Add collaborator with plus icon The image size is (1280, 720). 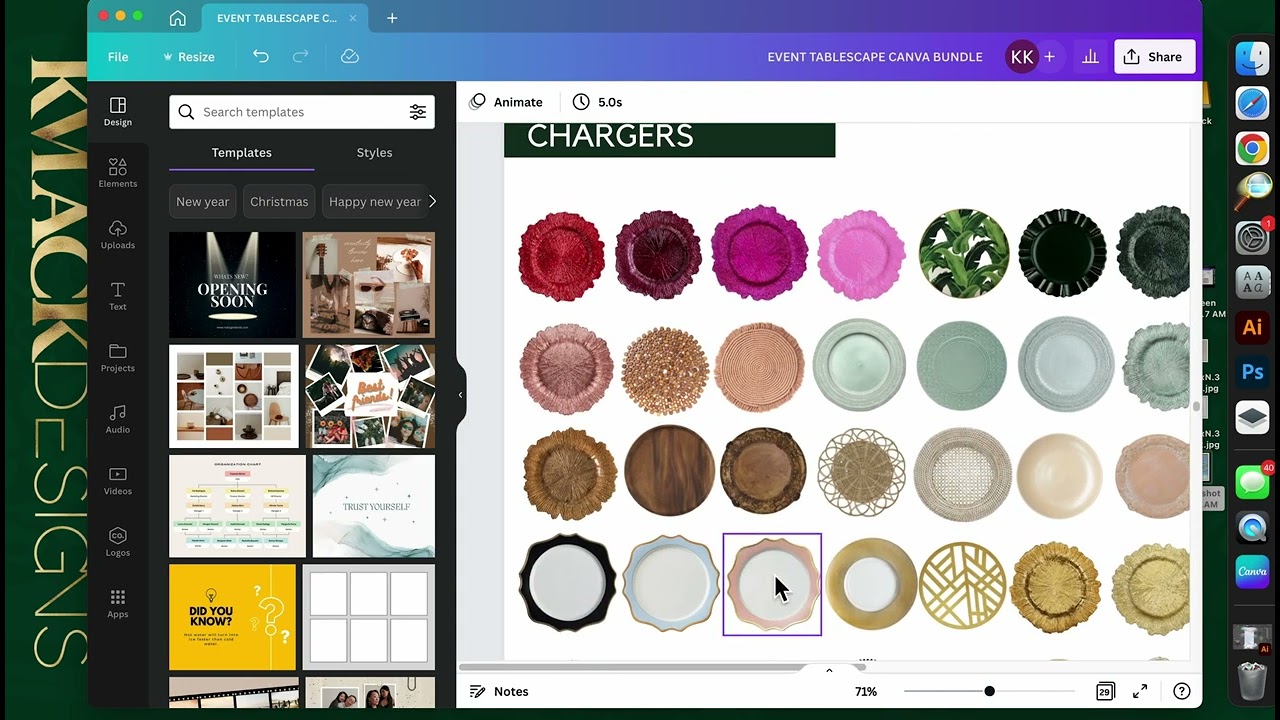(1049, 57)
